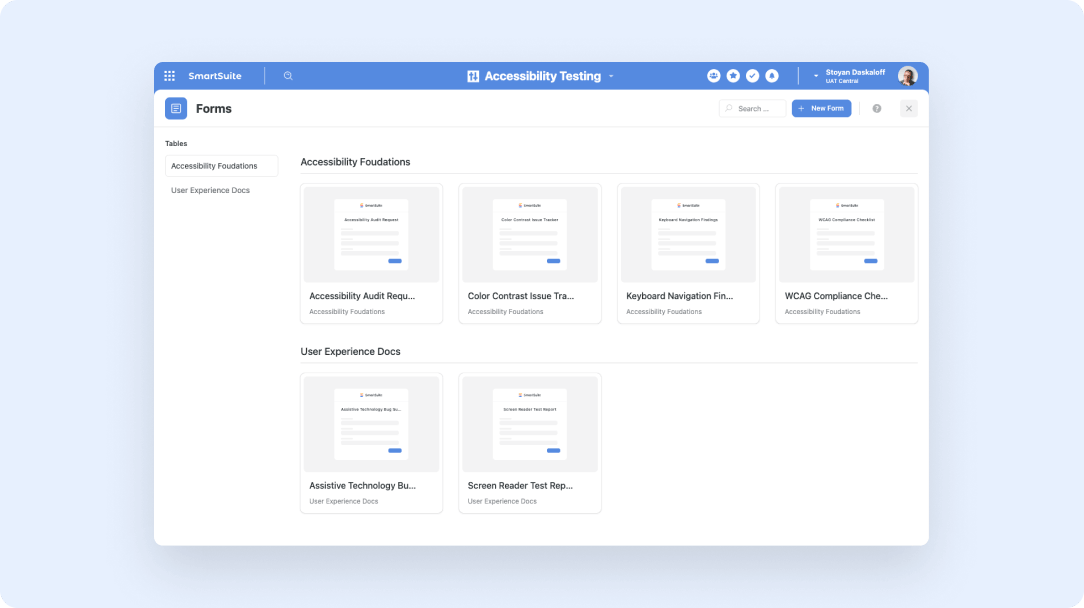Click the favorites star icon
This screenshot has width=1084, height=608.
point(733,76)
